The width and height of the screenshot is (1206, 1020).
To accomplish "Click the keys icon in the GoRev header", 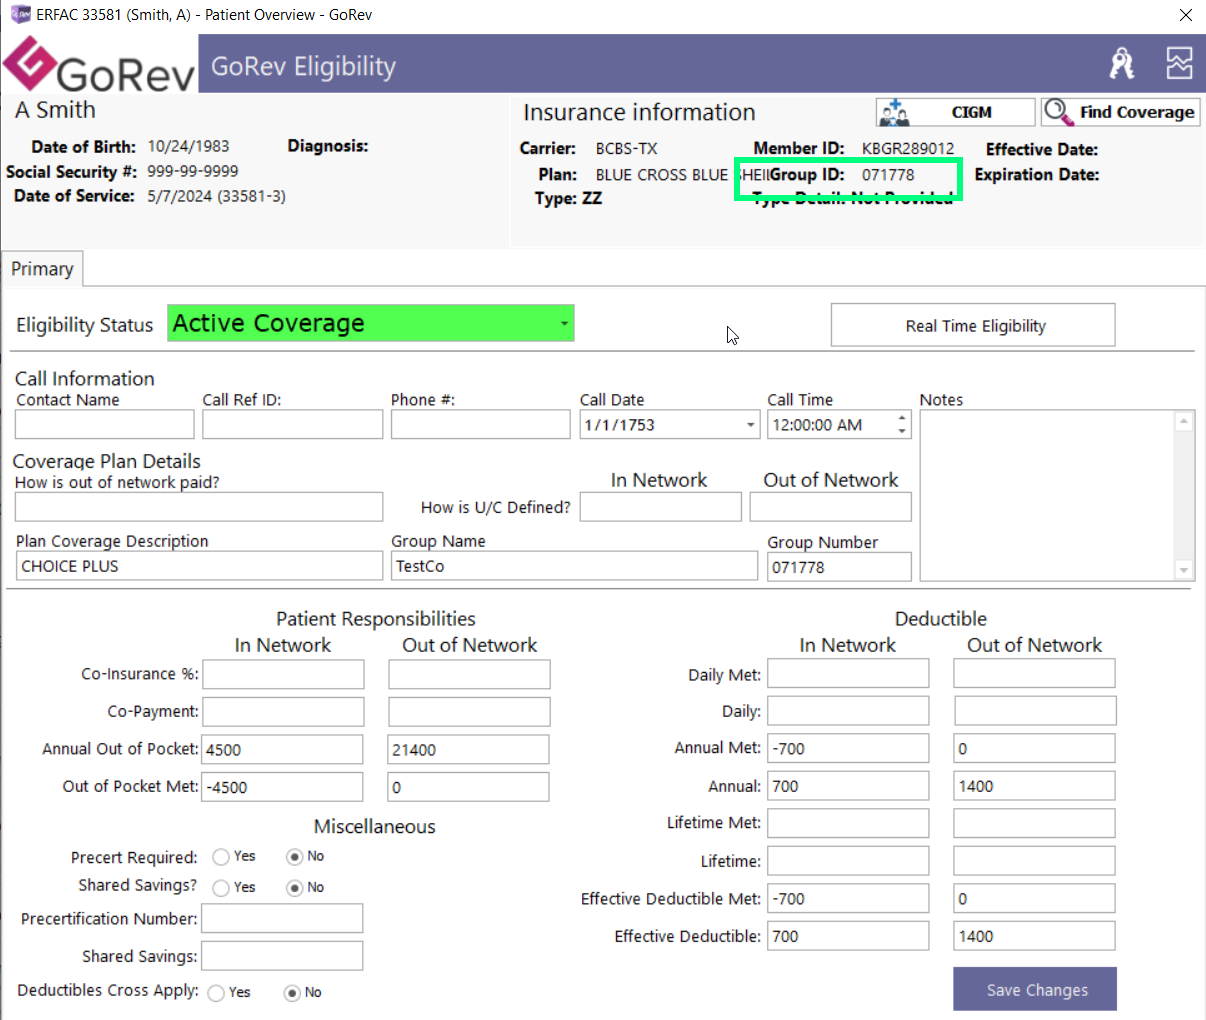I will tap(1122, 64).
